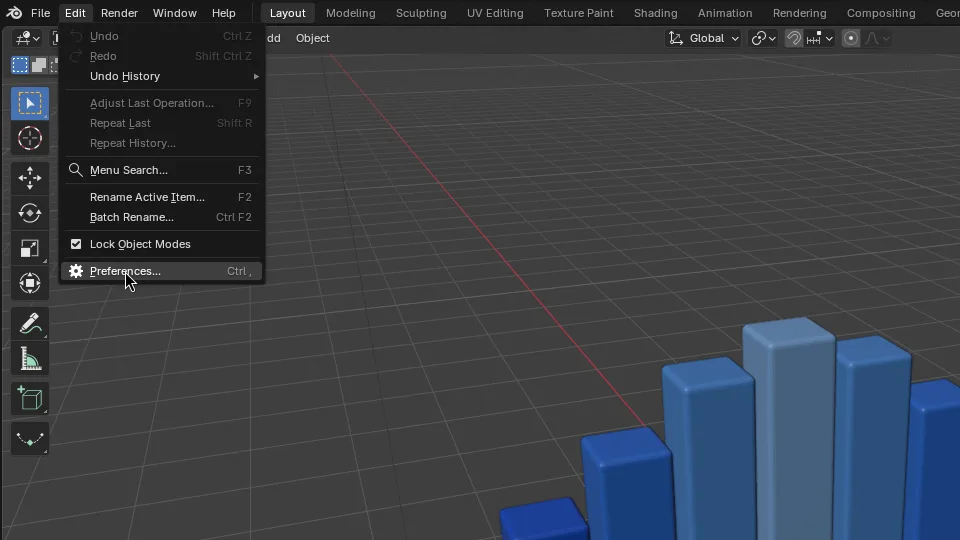
Task: Switch to the Sculpting workspace tab
Action: pyautogui.click(x=421, y=13)
